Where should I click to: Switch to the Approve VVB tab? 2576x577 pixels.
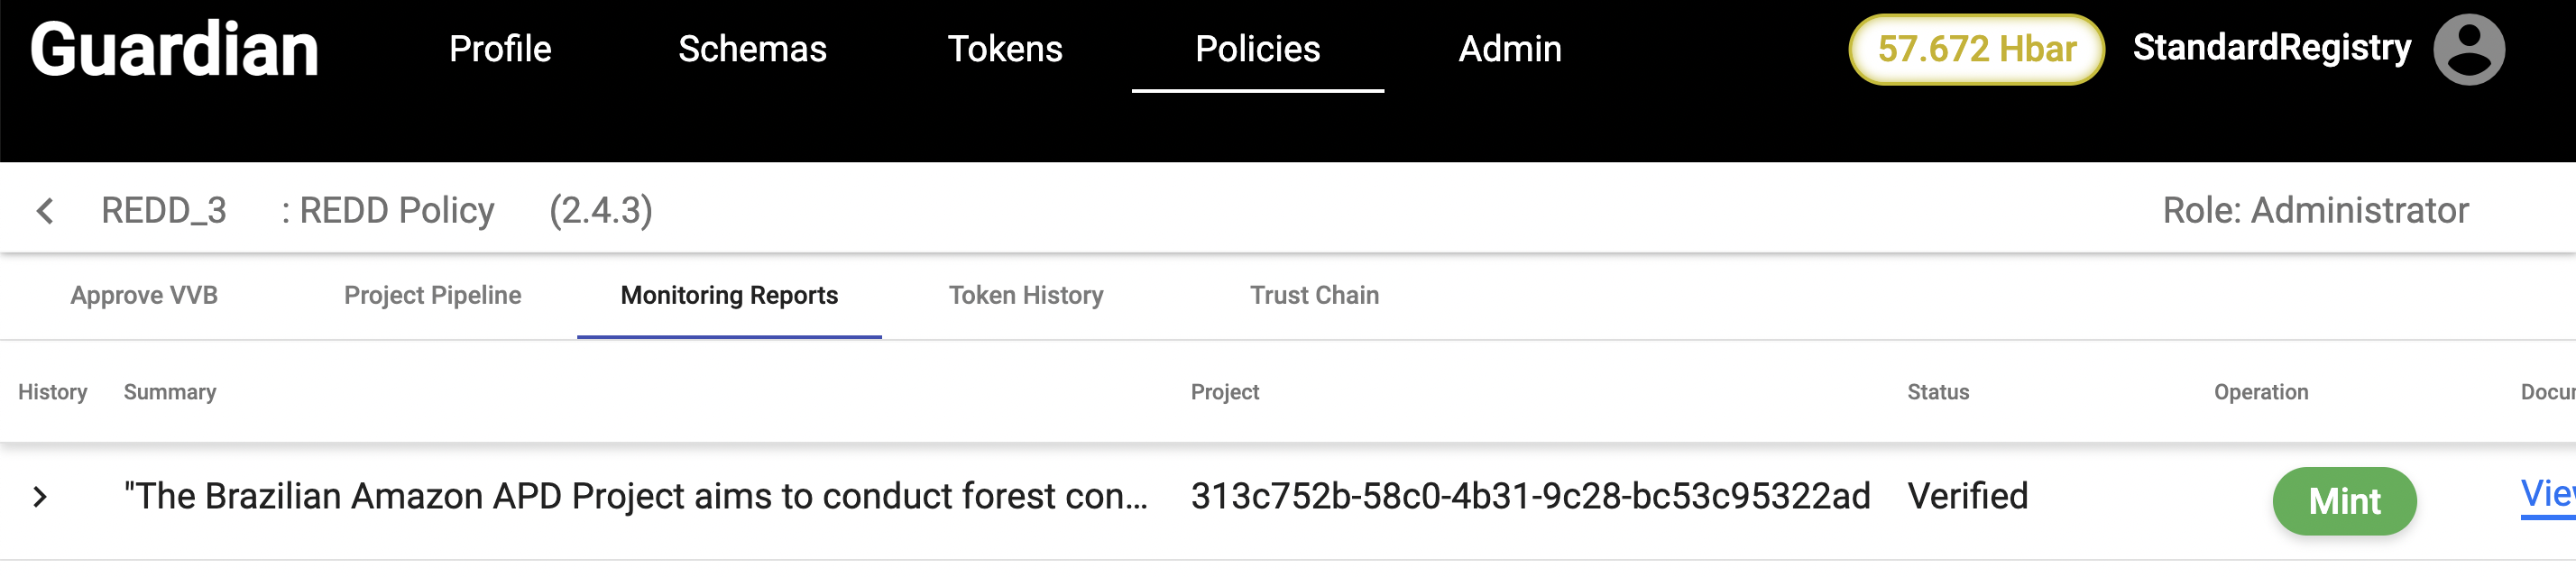144,295
